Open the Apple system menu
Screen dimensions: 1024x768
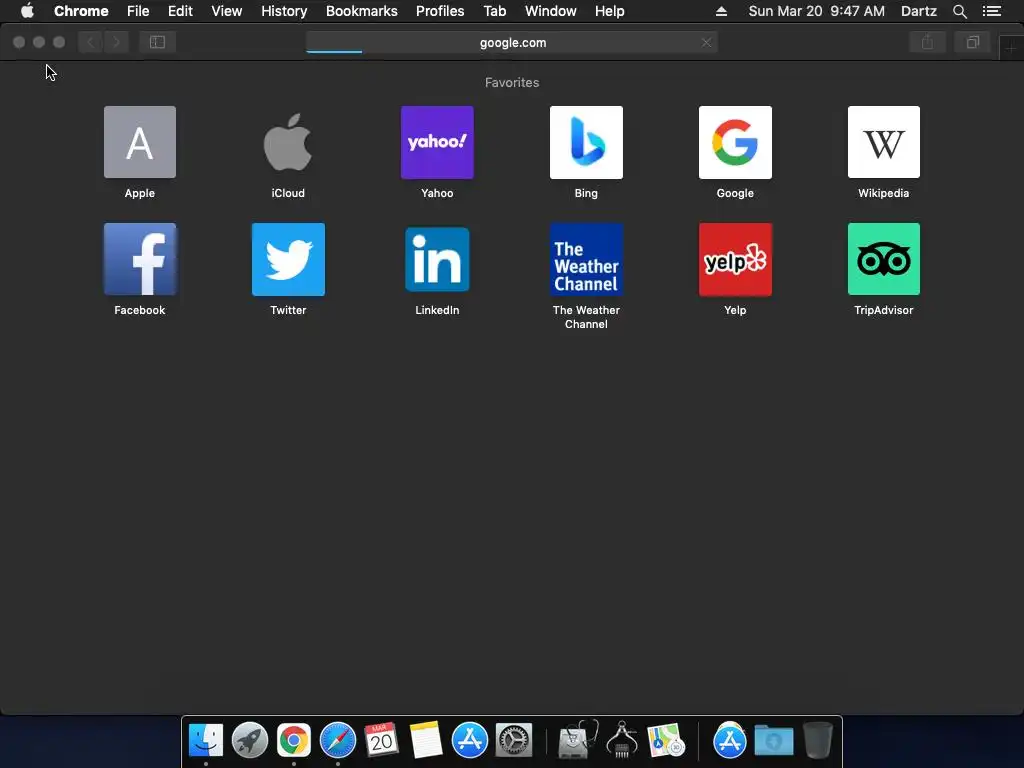(x=27, y=11)
